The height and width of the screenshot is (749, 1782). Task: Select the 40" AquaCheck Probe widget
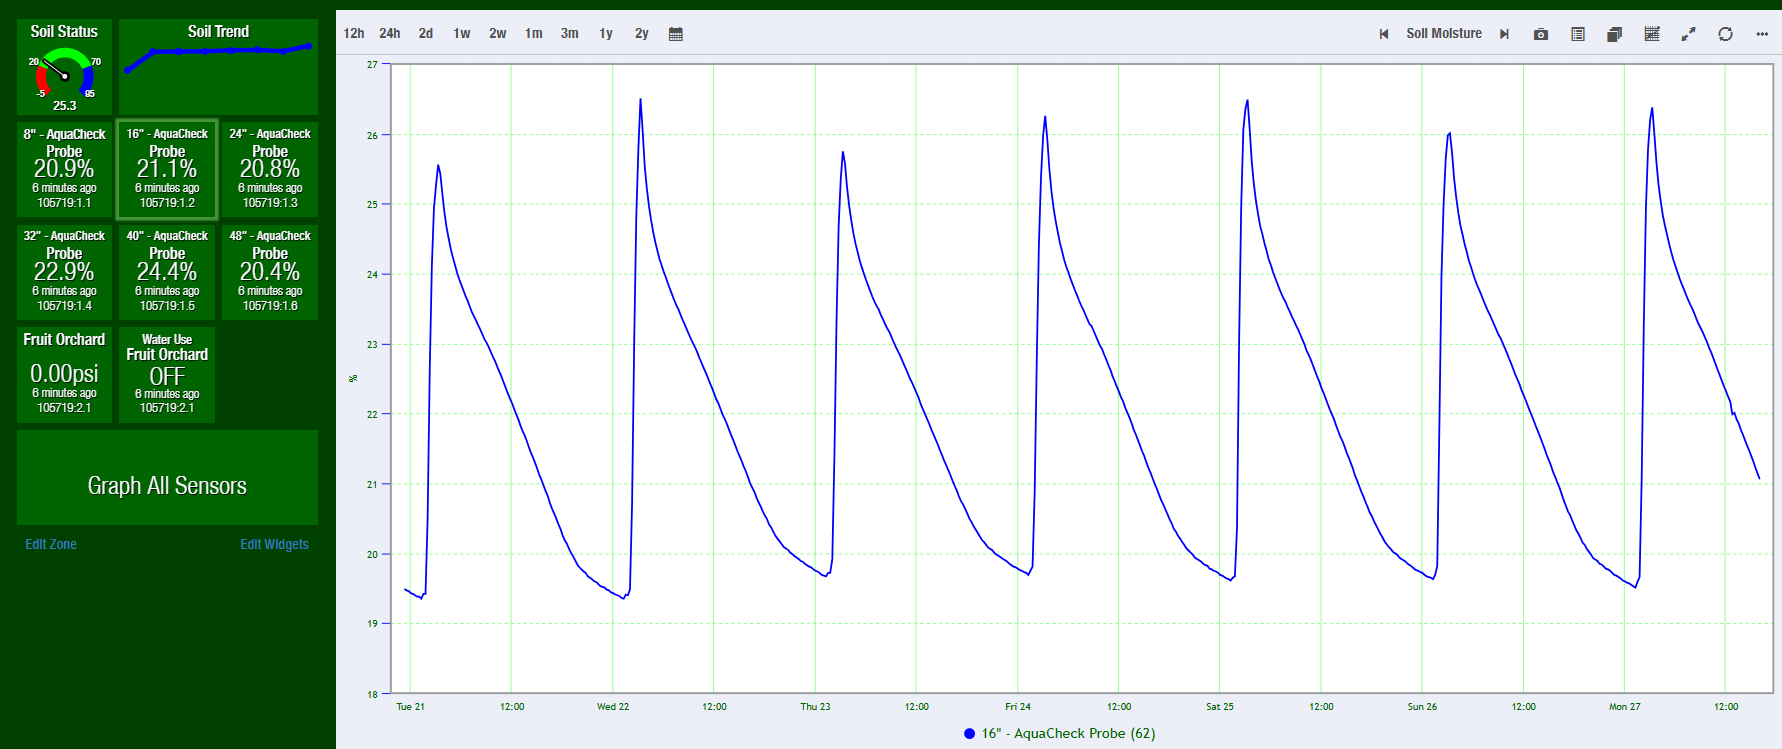tap(167, 272)
